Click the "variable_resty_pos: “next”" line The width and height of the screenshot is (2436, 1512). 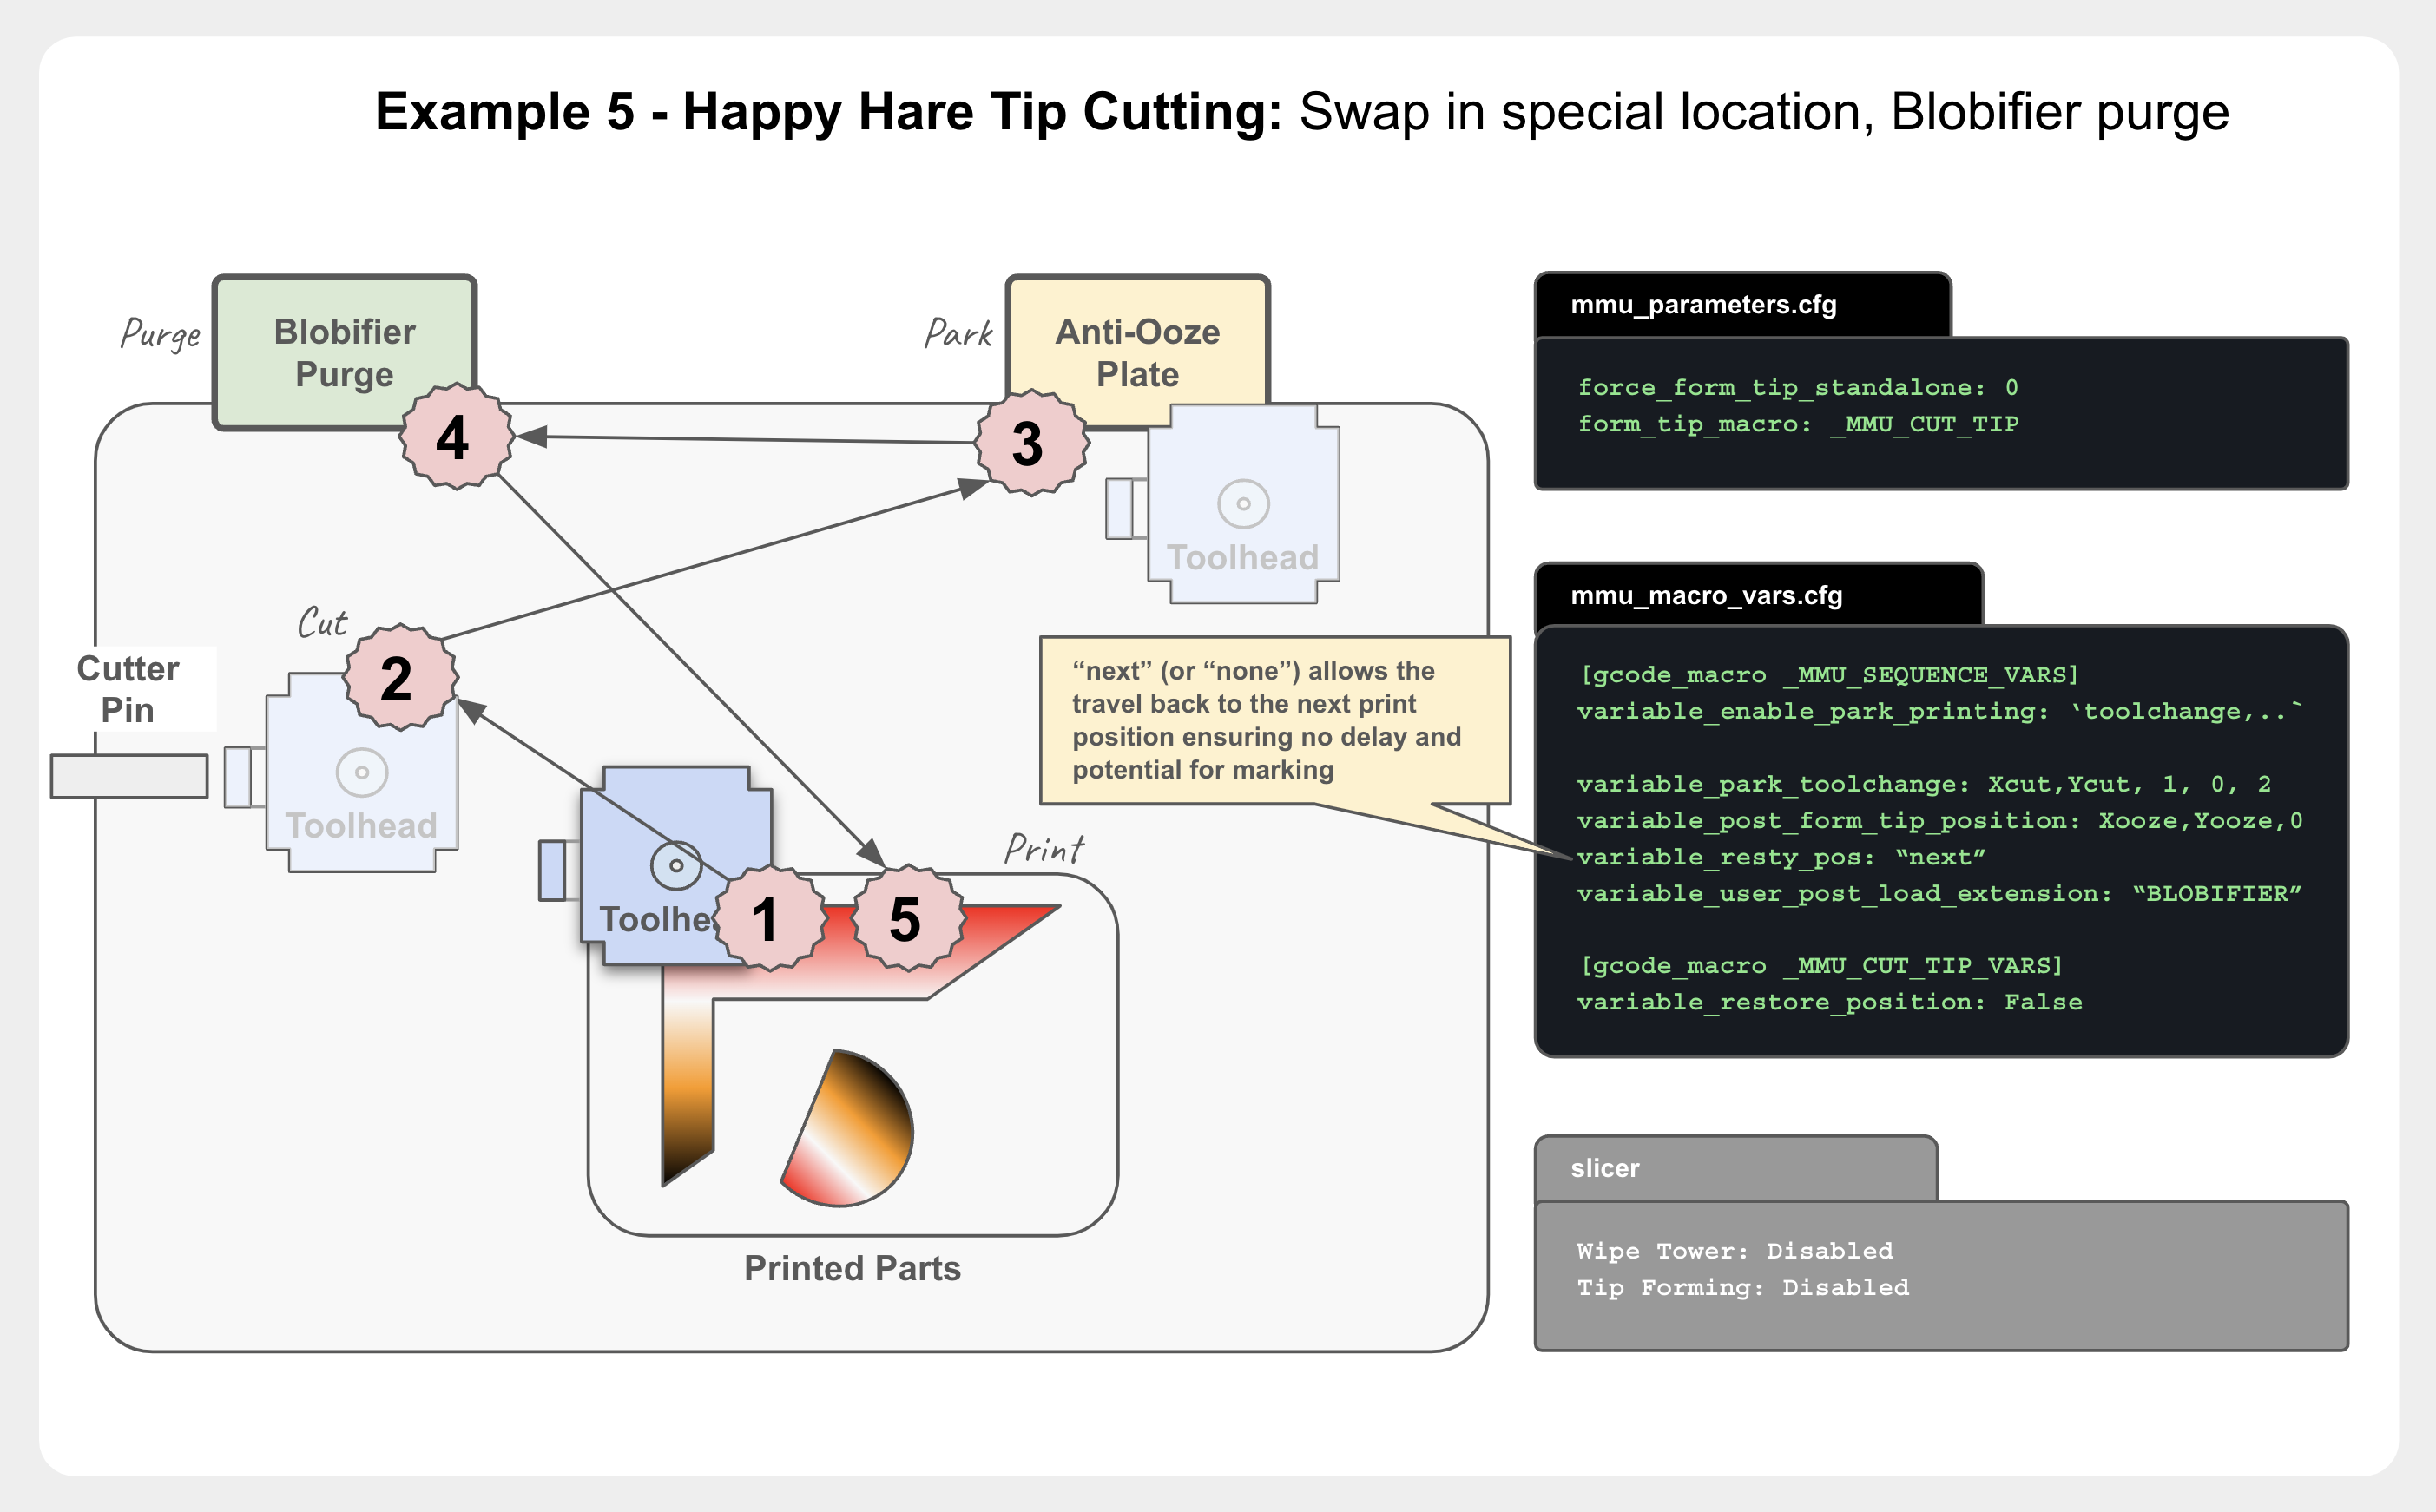(x=1782, y=857)
